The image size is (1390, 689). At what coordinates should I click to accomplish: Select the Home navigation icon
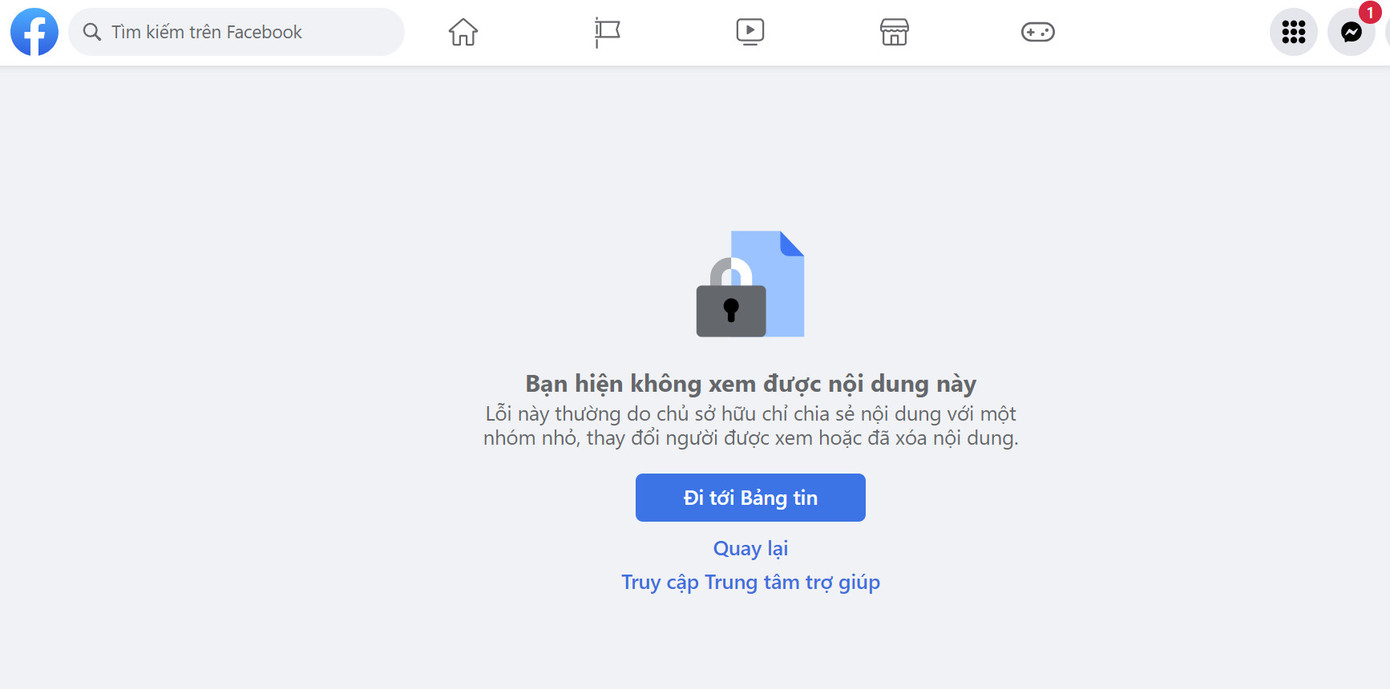[463, 31]
